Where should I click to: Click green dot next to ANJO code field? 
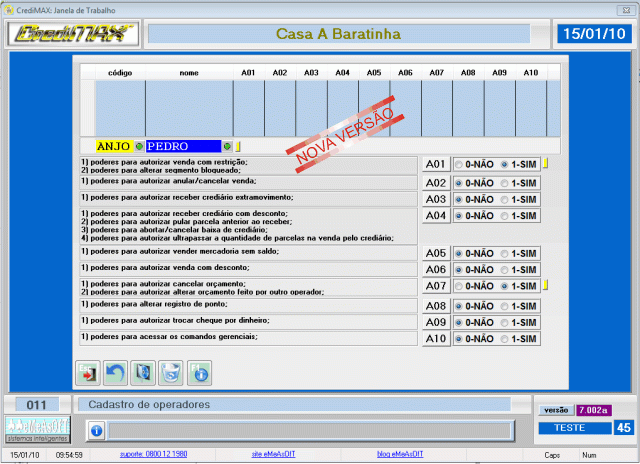(x=140, y=146)
